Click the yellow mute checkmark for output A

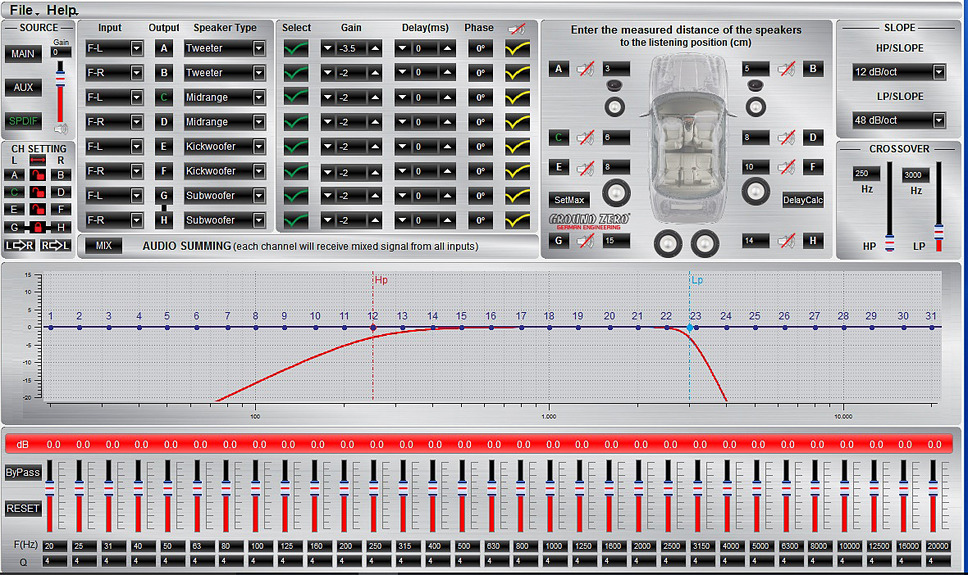click(x=516, y=48)
